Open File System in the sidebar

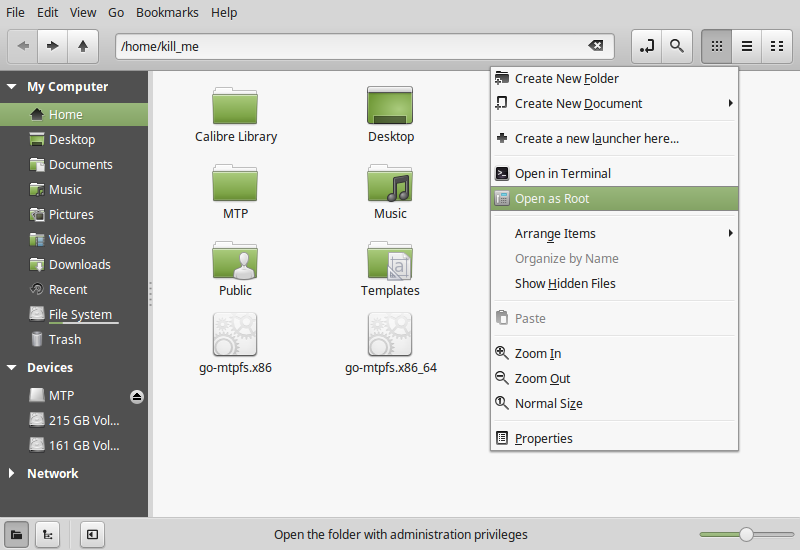[x=74, y=315]
